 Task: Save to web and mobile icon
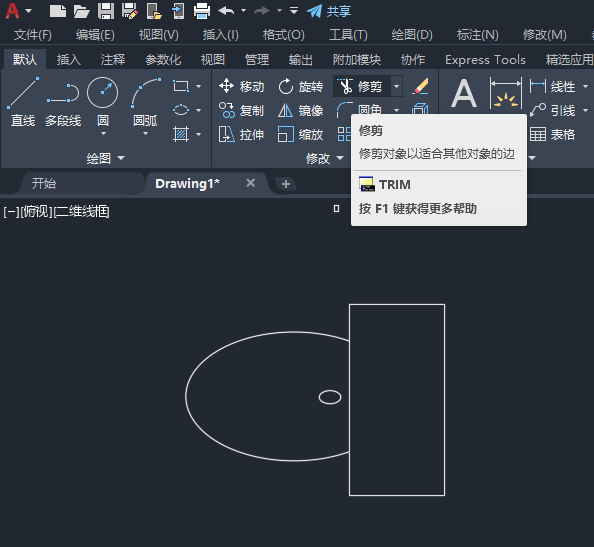[178, 11]
